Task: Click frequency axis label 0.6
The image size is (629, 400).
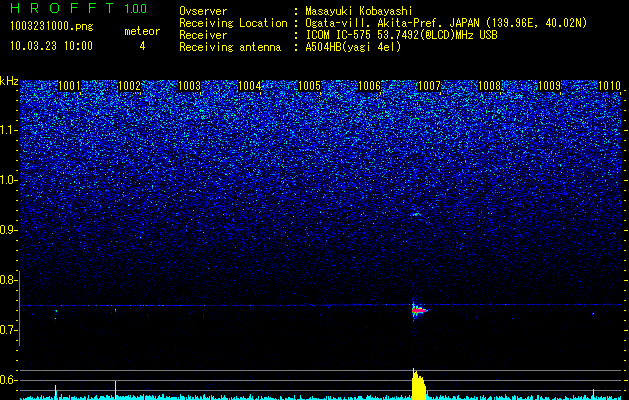Action: (9, 380)
